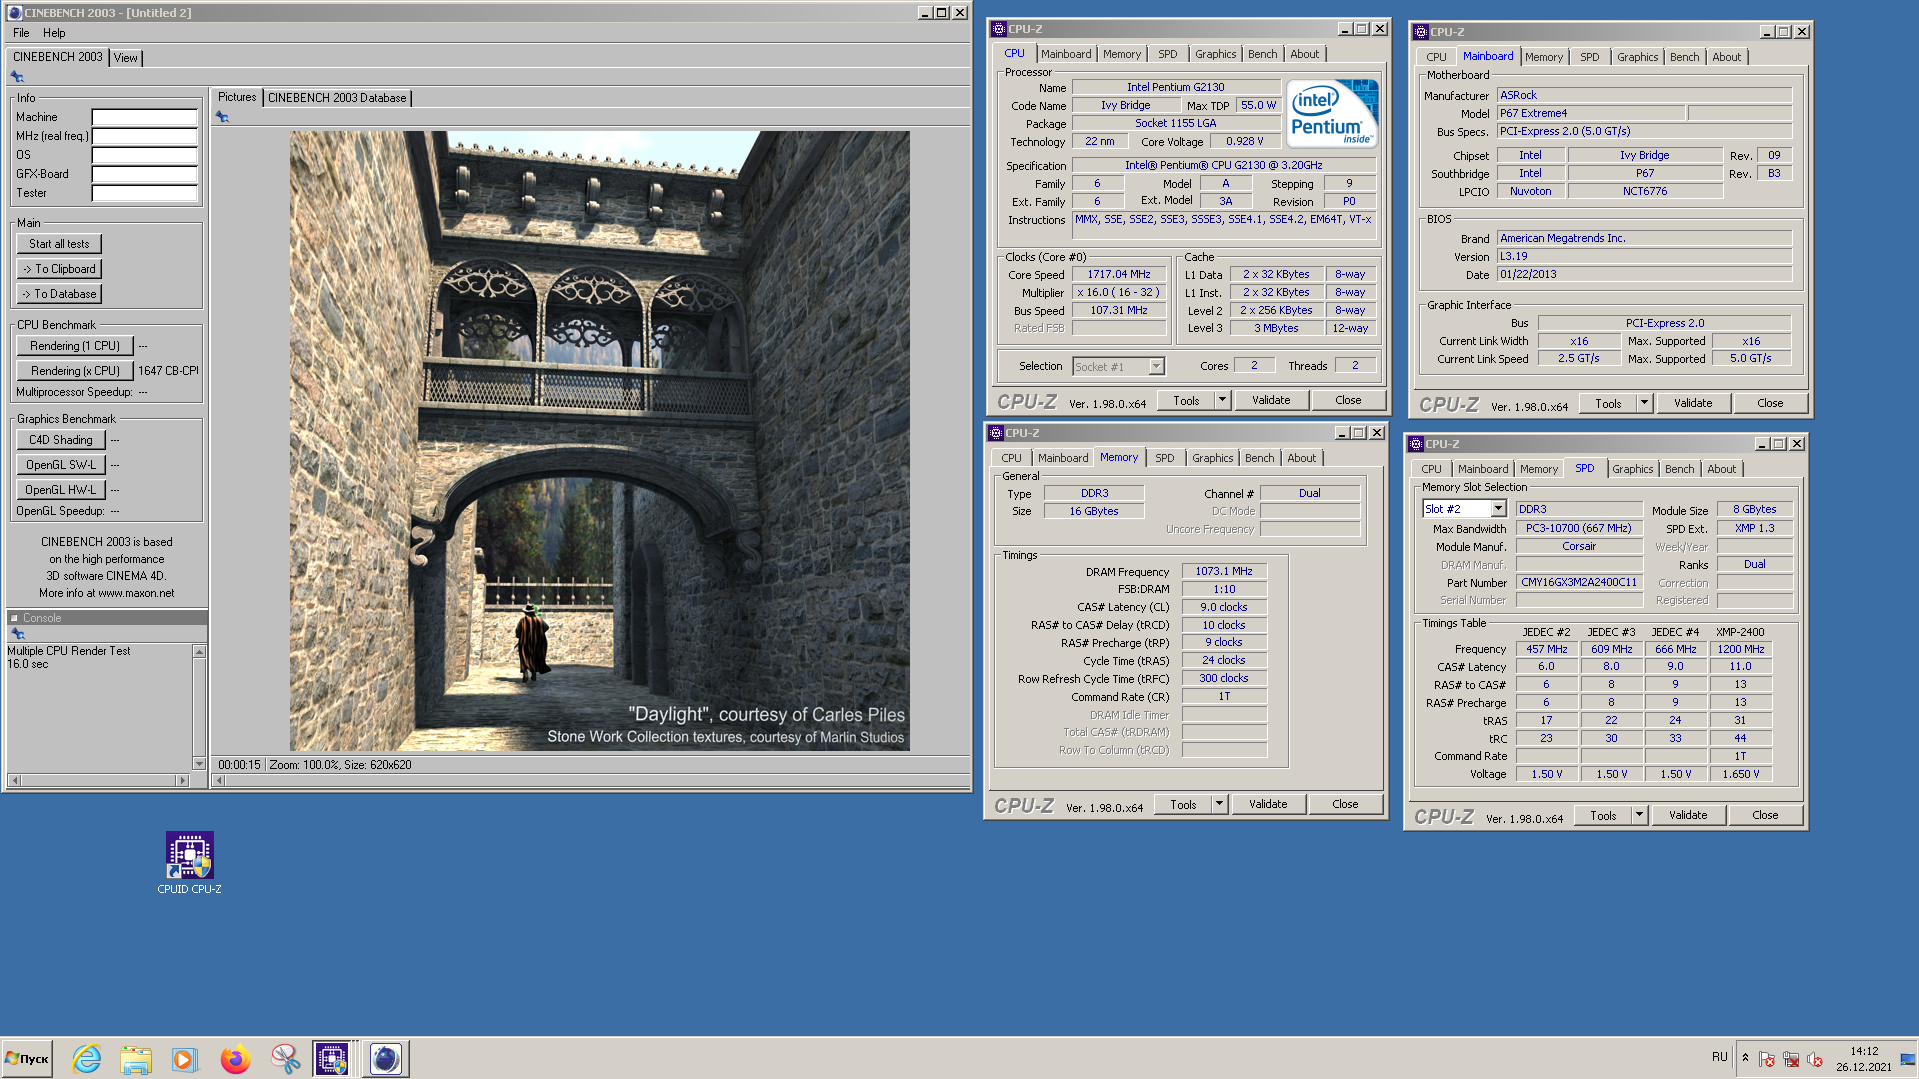Switch to the View tab in CINEBENCH
Viewport: 1919px width, 1079px height.
click(x=126, y=58)
